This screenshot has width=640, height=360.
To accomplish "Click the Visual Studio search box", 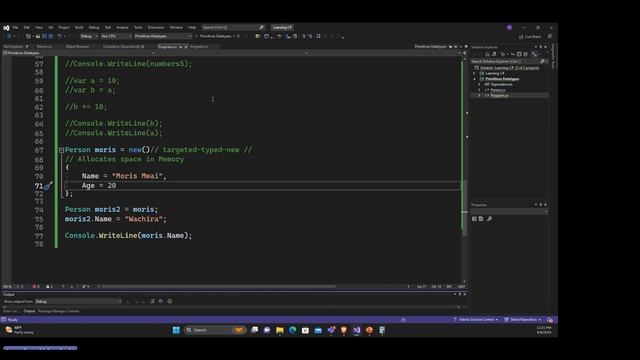I will [x=233, y=27].
